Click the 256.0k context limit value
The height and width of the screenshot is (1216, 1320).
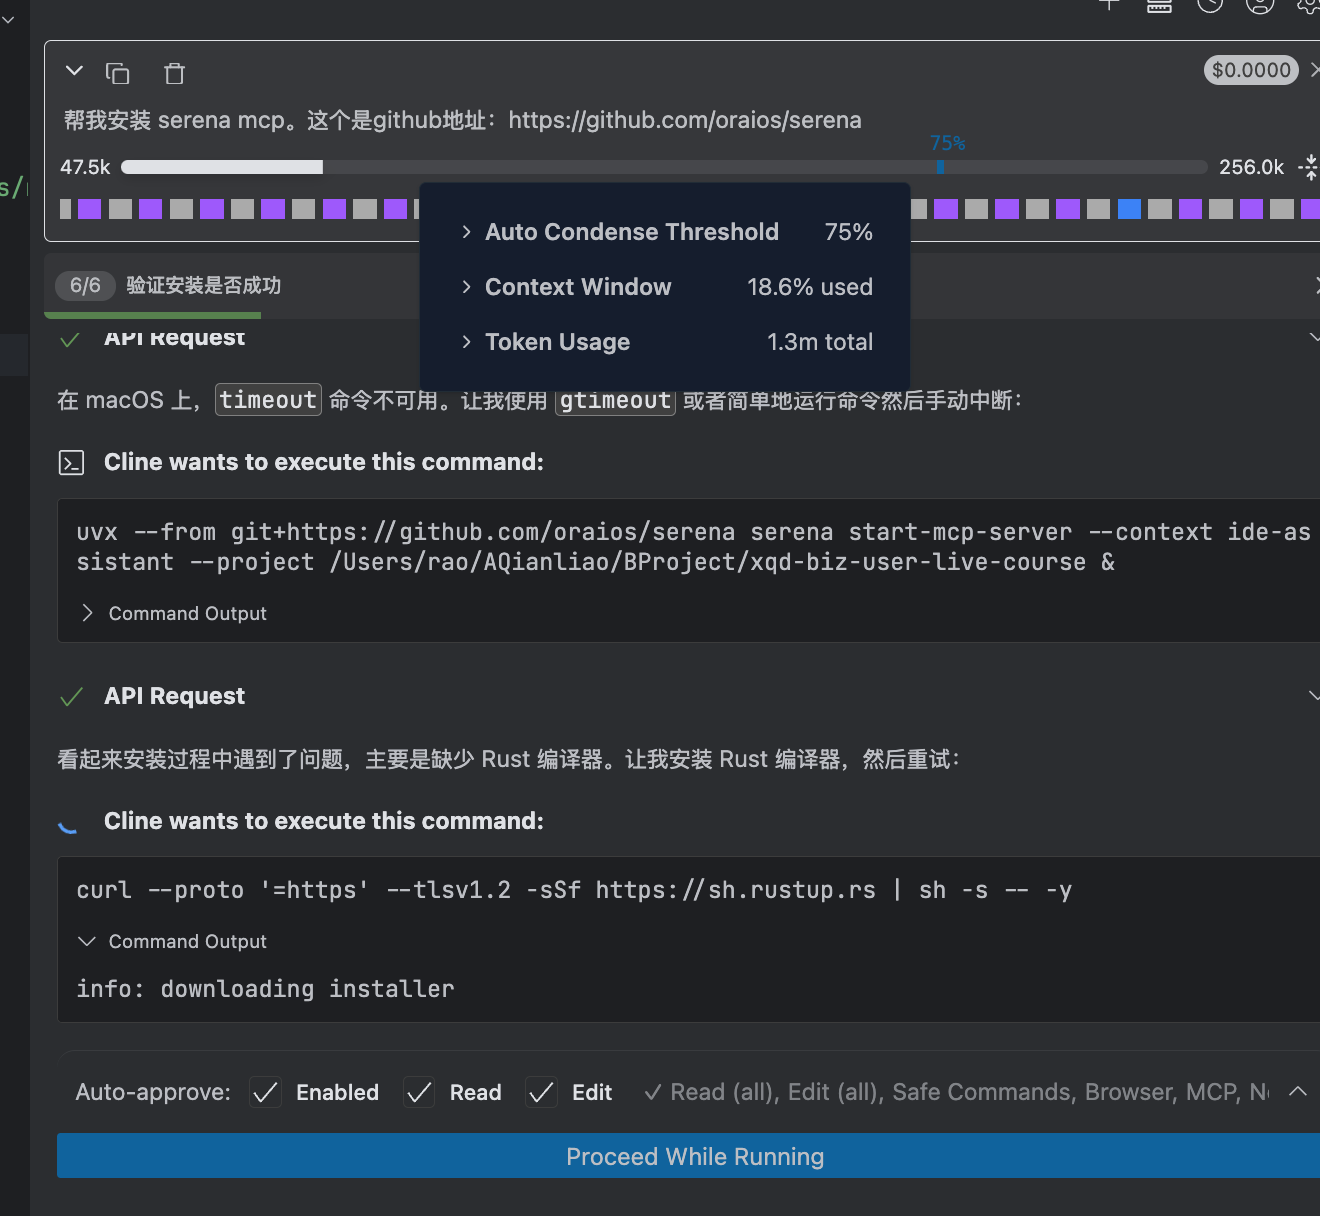pyautogui.click(x=1251, y=167)
